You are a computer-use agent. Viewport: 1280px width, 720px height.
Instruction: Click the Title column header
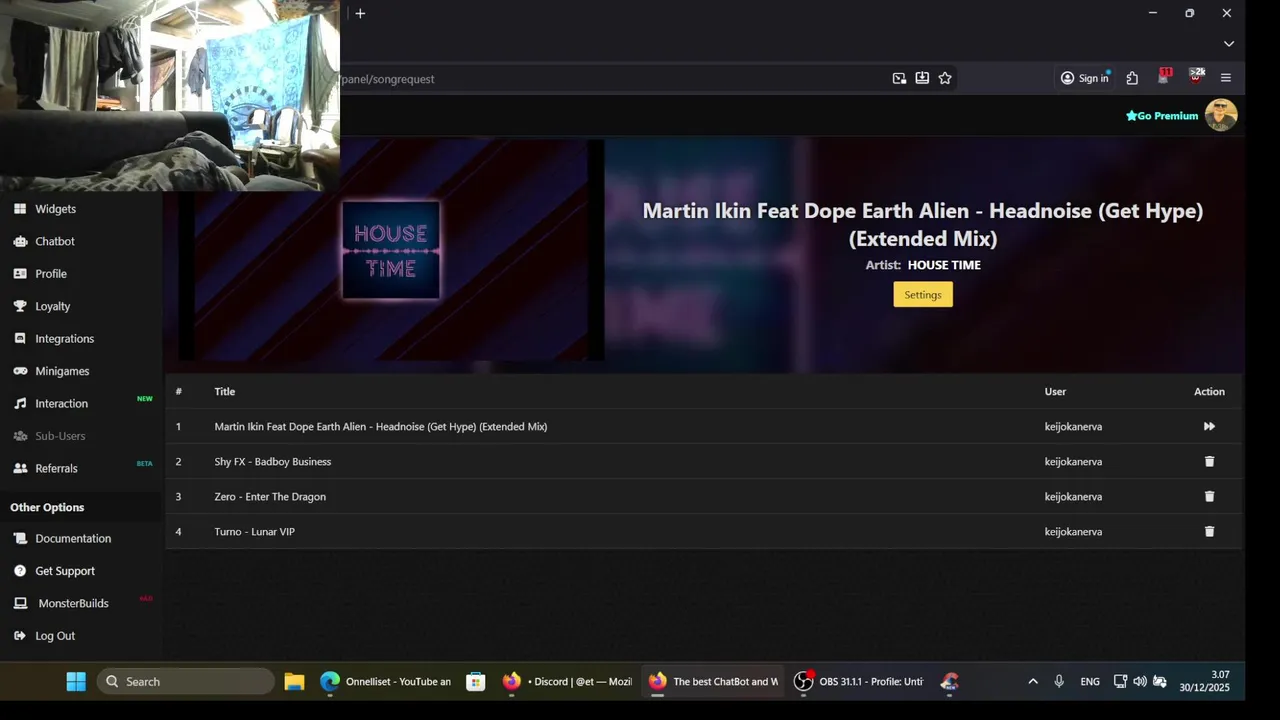(x=224, y=392)
